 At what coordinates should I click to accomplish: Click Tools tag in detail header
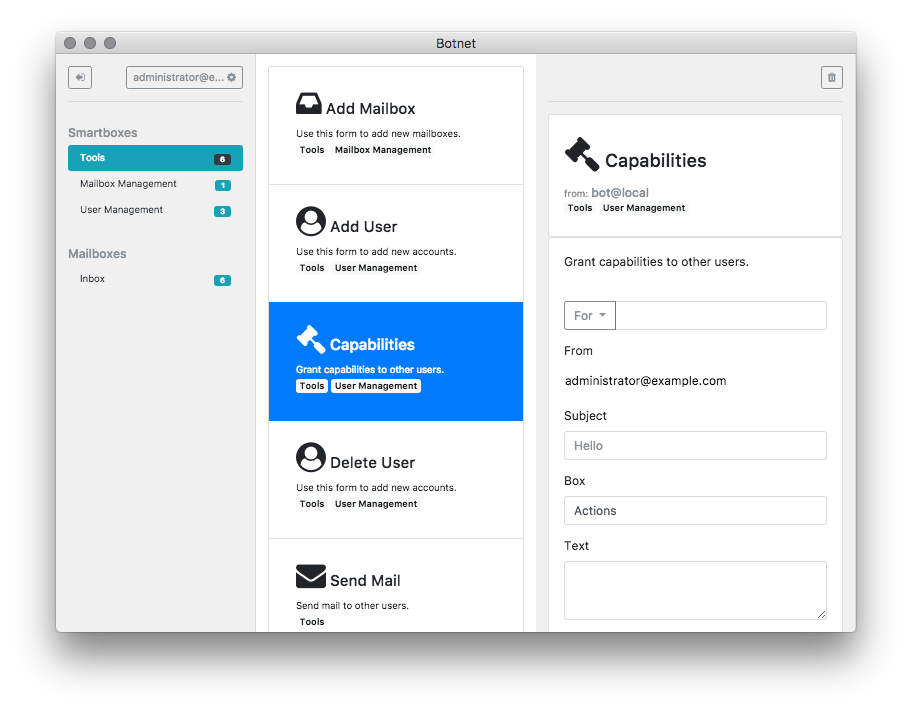(x=580, y=208)
